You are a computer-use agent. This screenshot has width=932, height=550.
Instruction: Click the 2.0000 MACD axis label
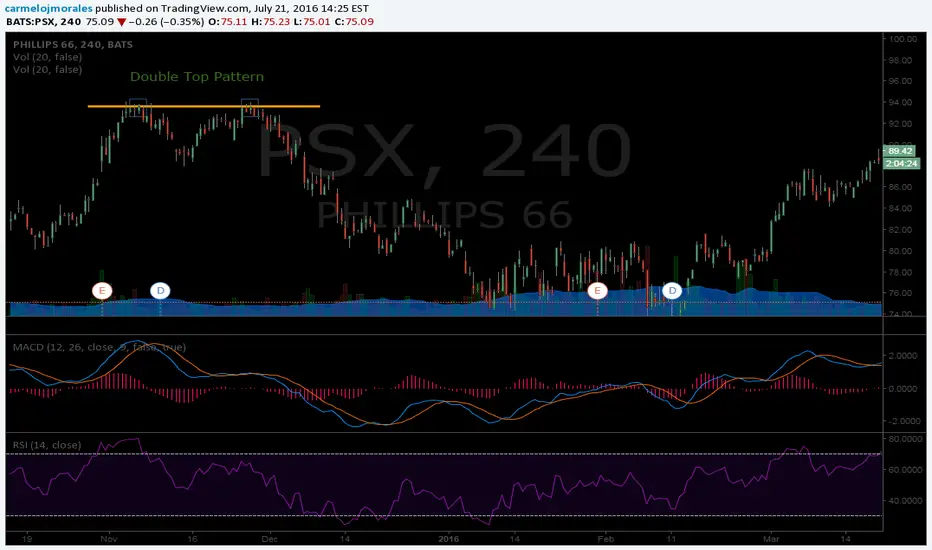click(905, 356)
